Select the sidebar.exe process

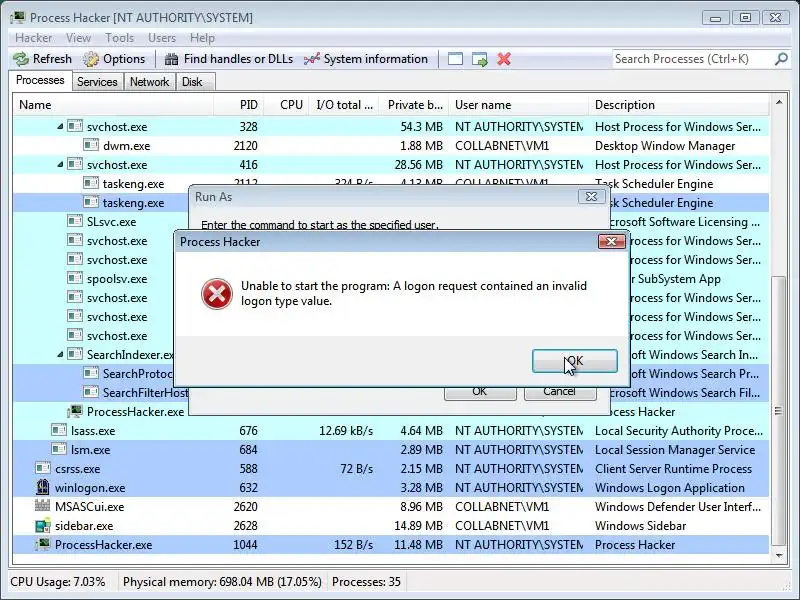pos(391,526)
